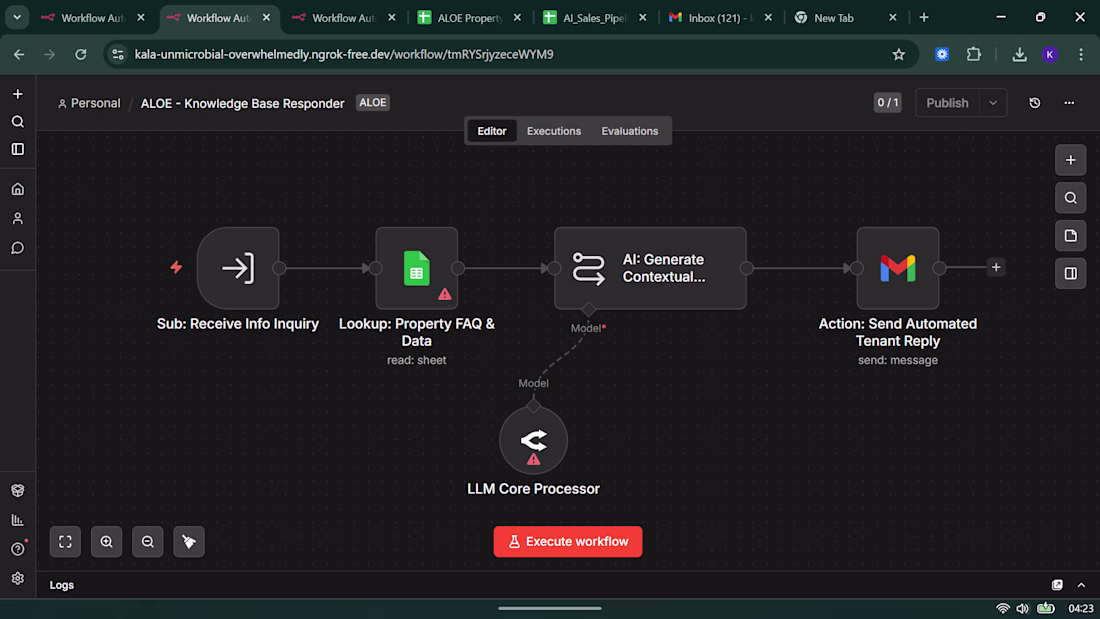Select the AI: Generate Contextual node
Viewport: 1100px width, 619px height.
[x=650, y=268]
